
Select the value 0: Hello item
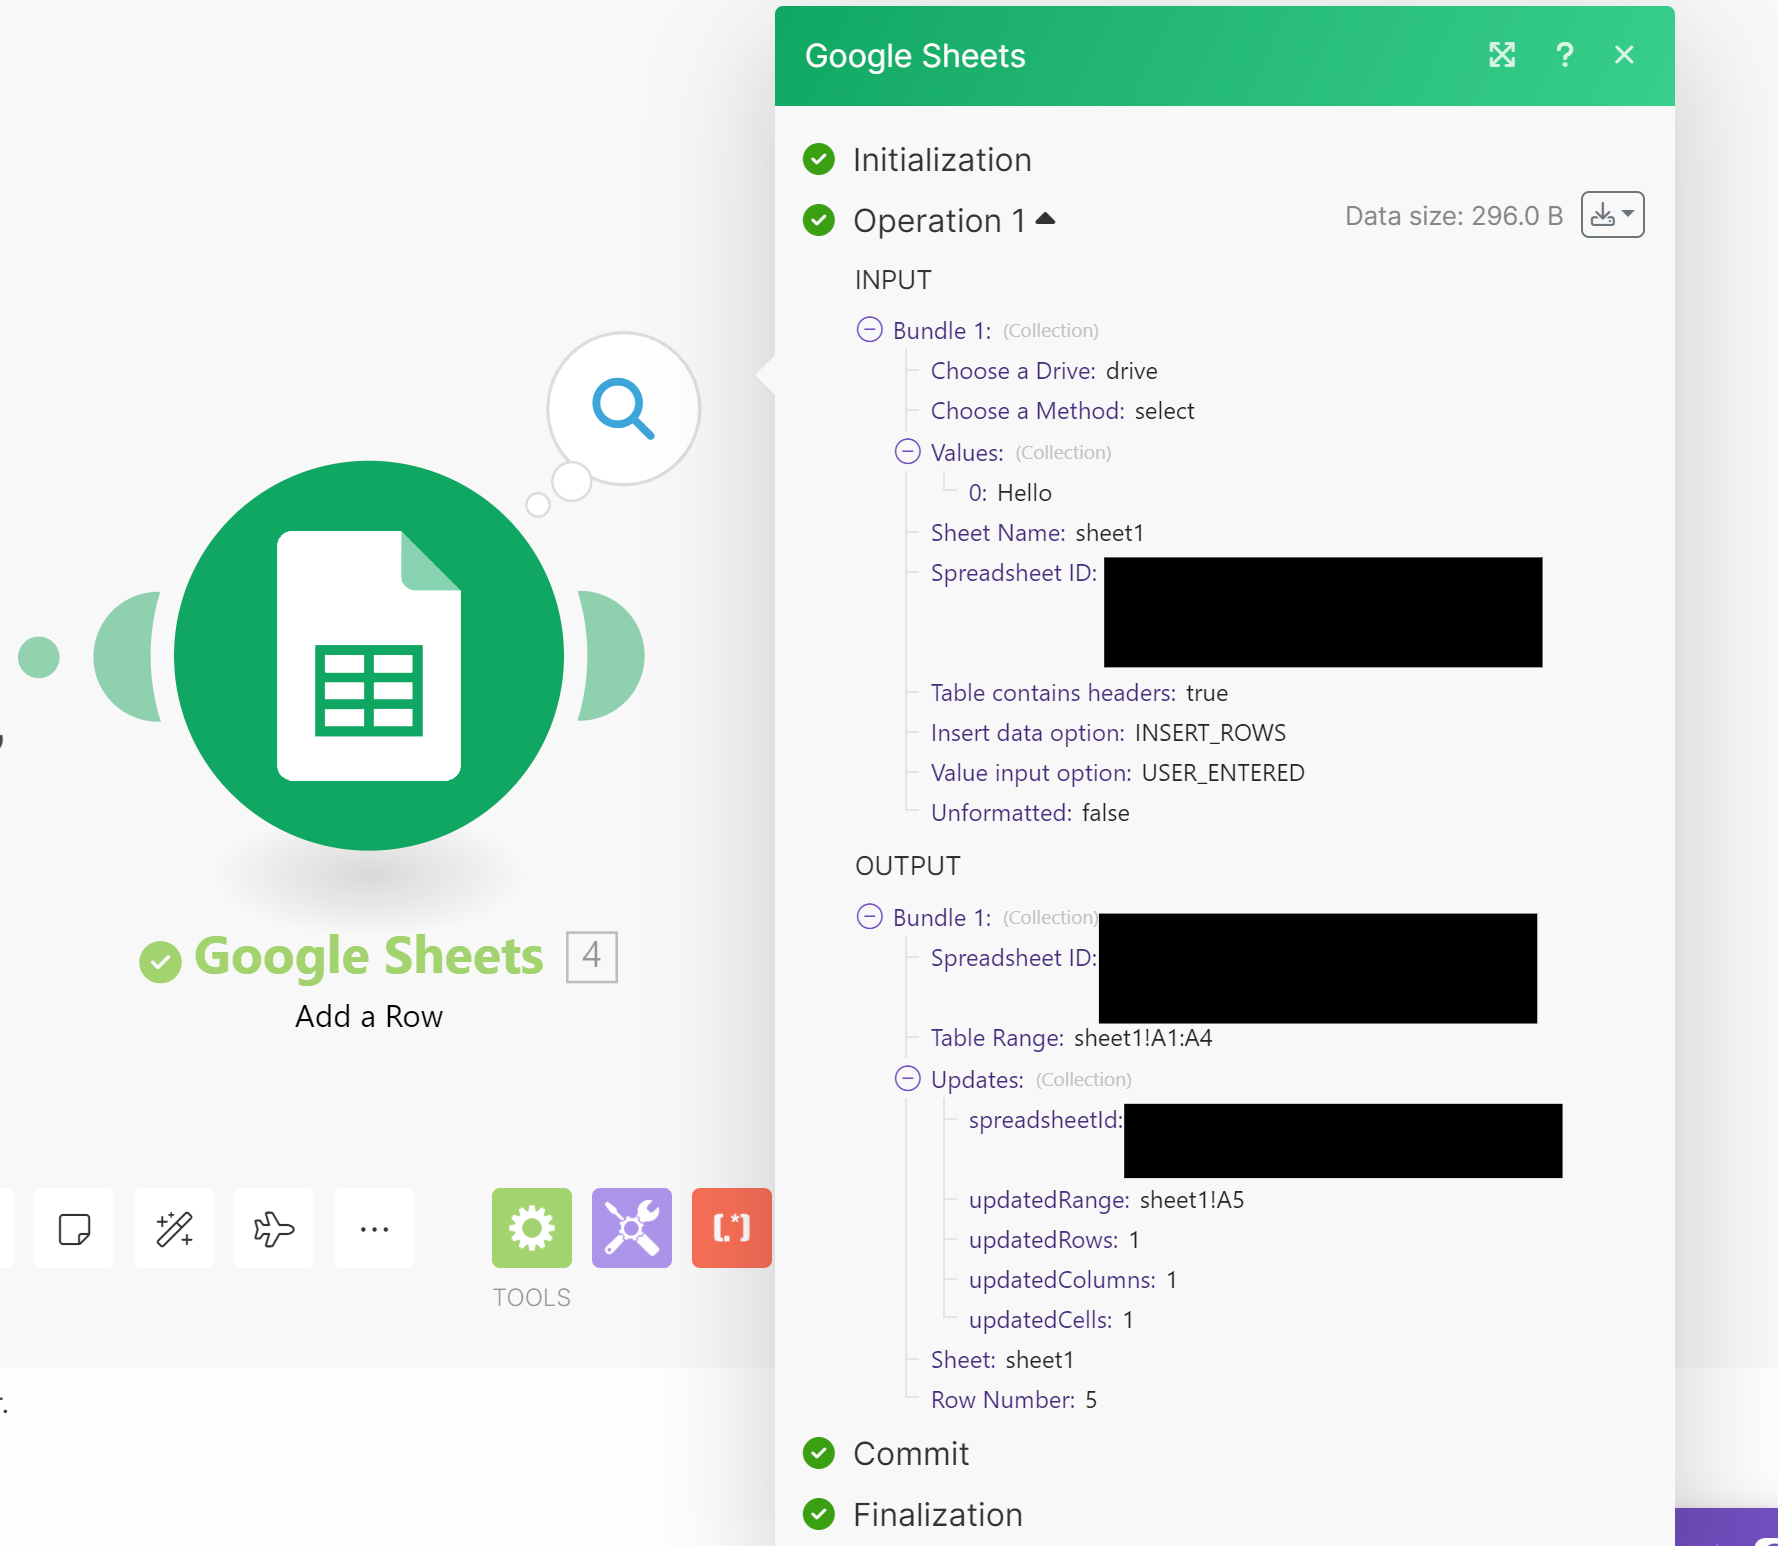(x=1010, y=493)
